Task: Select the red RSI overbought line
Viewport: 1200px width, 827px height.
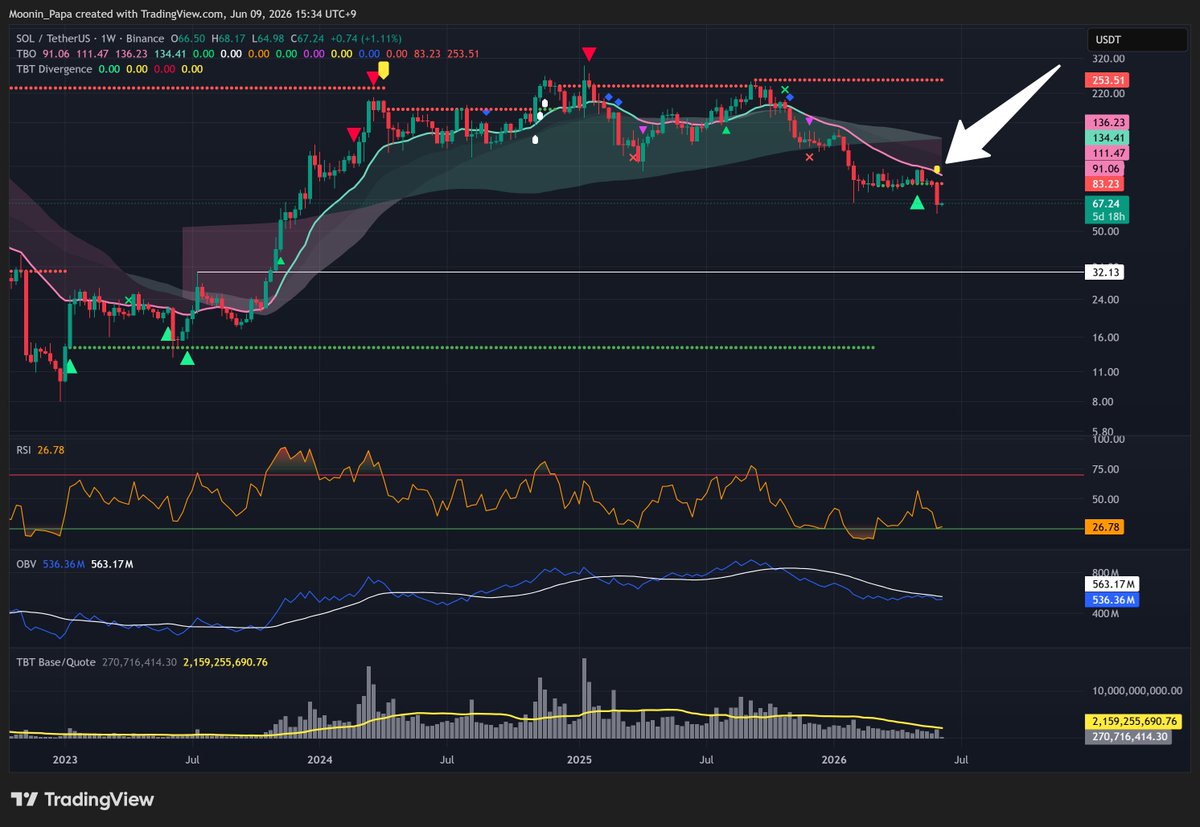Action: tap(545, 474)
